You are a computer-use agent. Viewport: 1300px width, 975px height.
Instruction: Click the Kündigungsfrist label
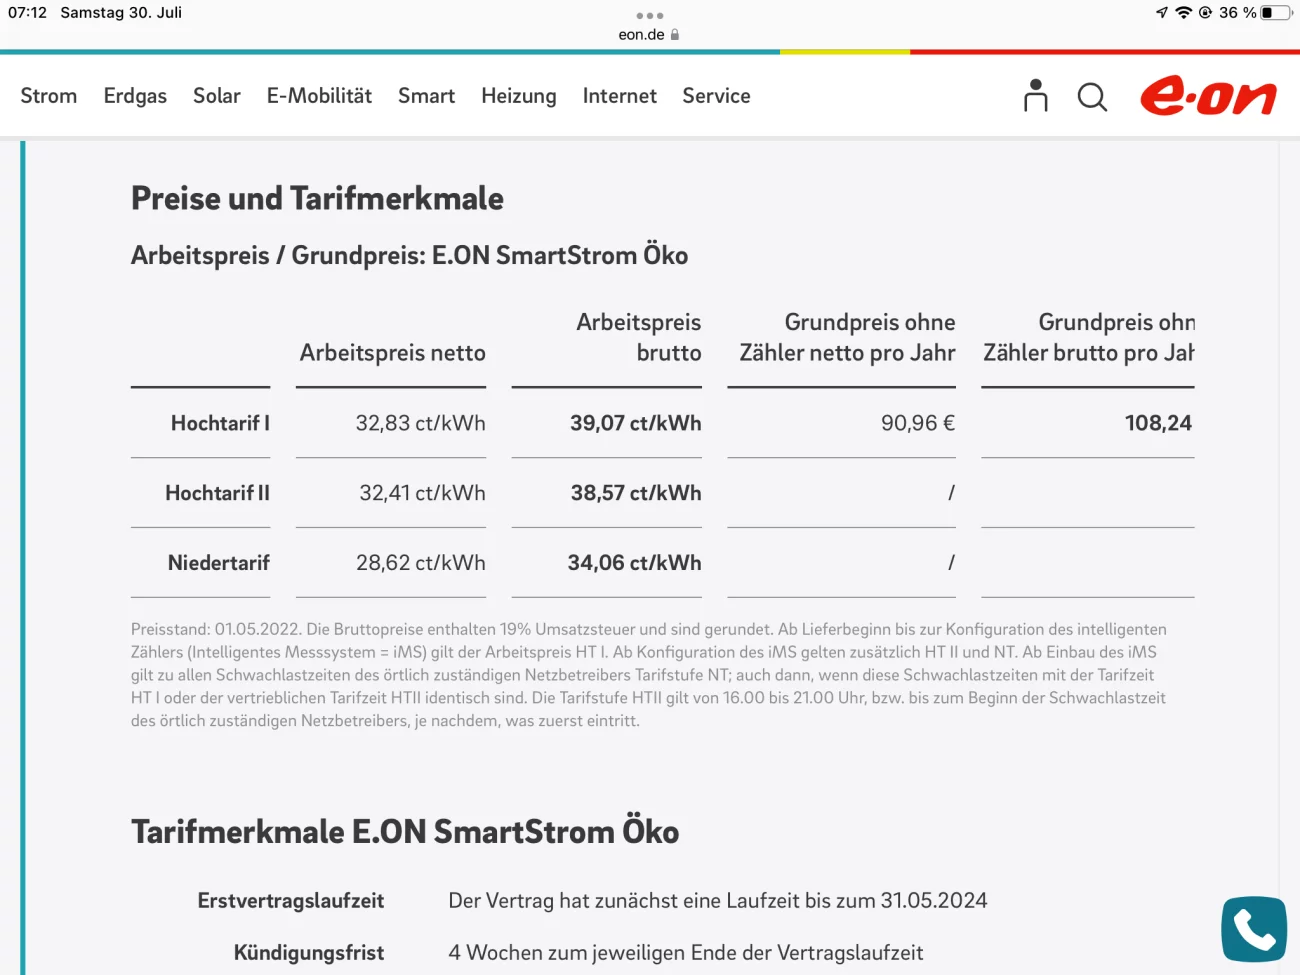[308, 953]
